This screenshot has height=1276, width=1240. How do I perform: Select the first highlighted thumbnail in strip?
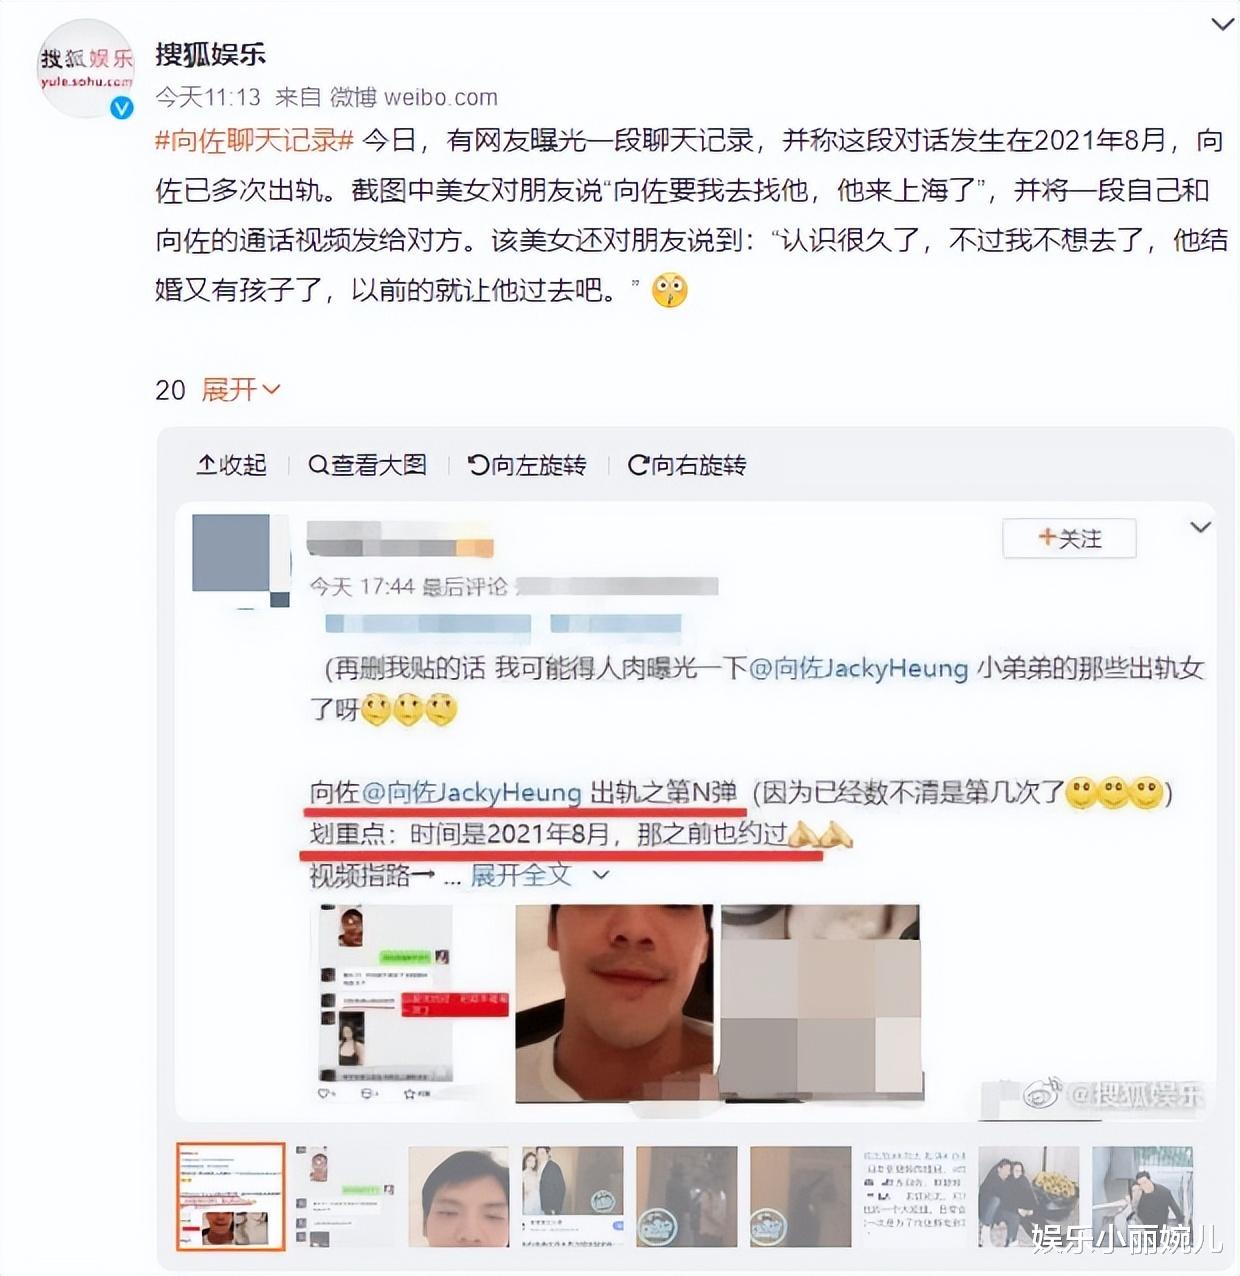(231, 1196)
